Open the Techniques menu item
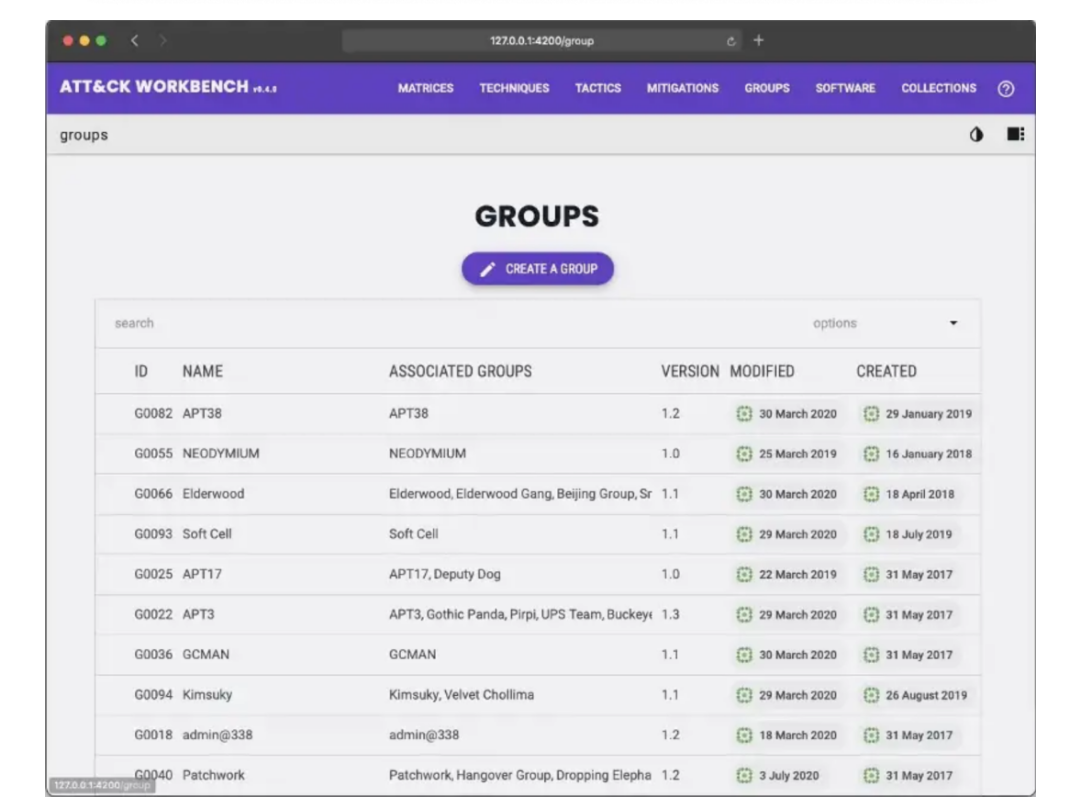This screenshot has height=808, width=1083. pyautogui.click(x=514, y=88)
